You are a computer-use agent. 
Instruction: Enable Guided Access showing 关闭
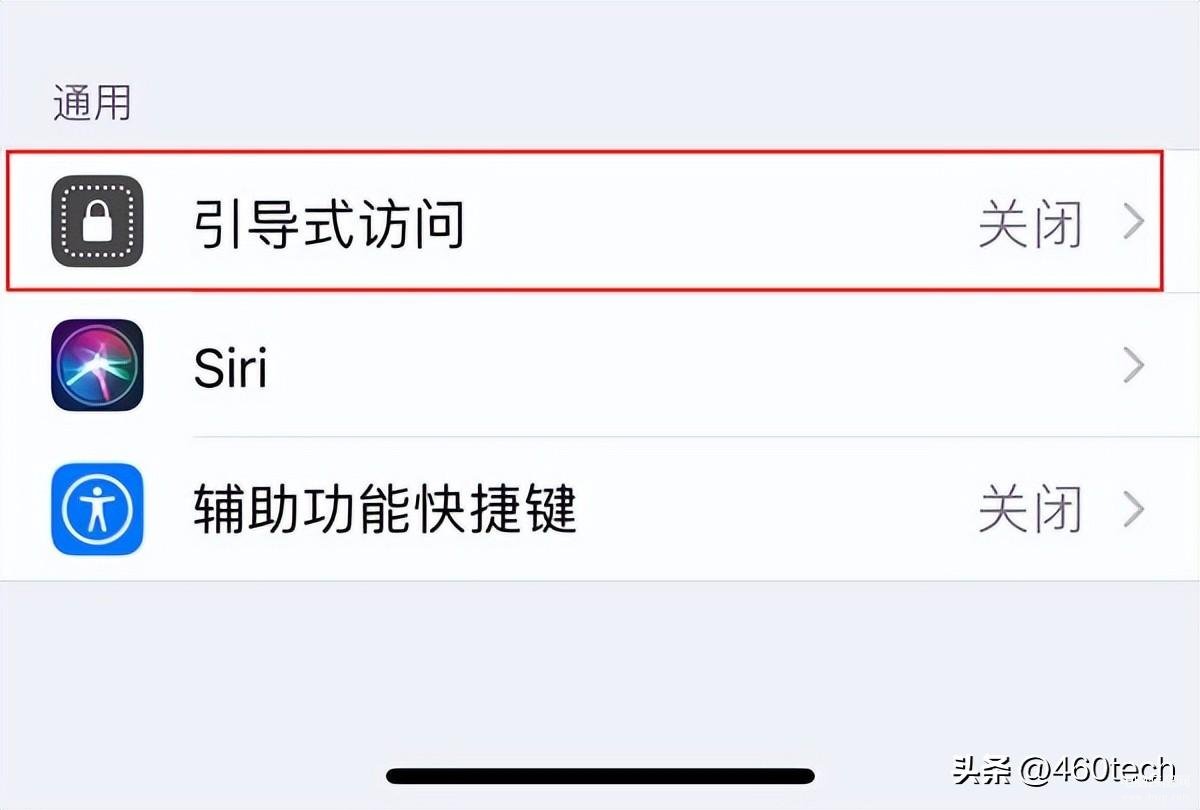click(x=1030, y=222)
